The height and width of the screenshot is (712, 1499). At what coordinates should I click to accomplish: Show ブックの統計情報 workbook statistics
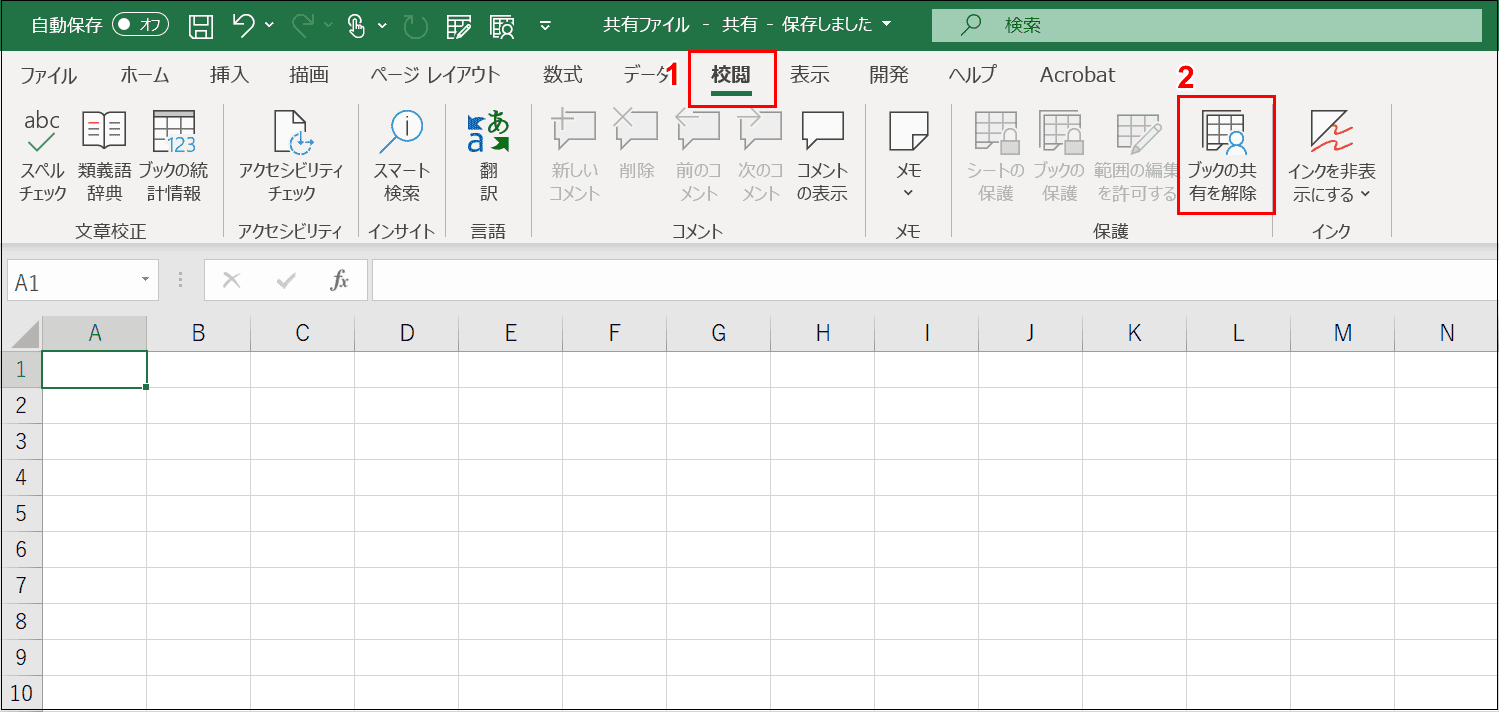point(173,156)
